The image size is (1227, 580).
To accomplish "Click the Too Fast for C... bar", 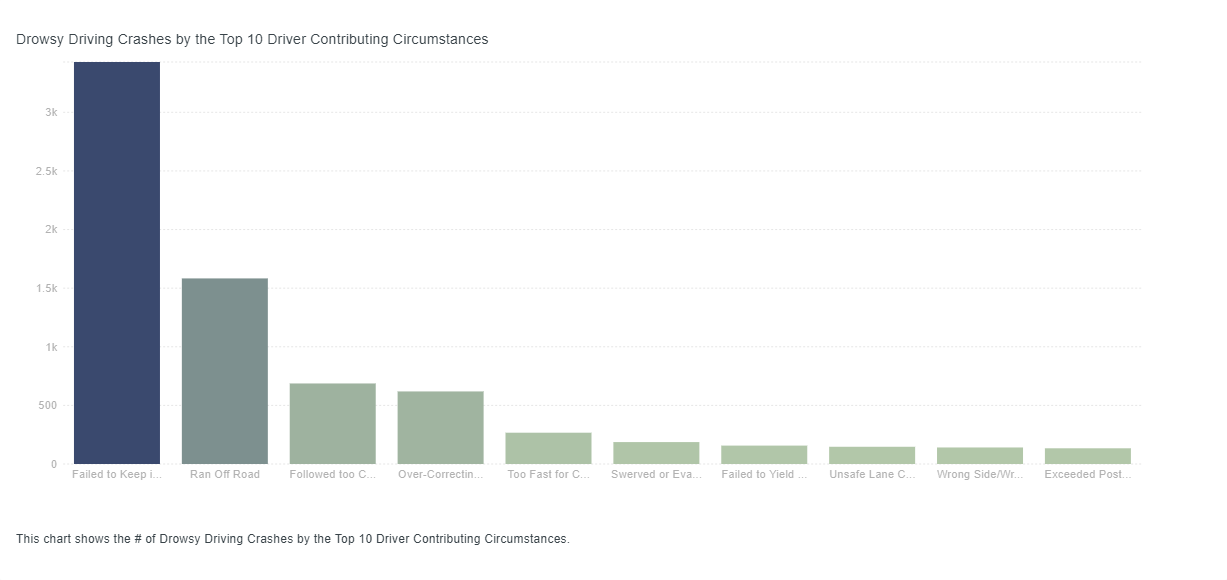I will [549, 448].
